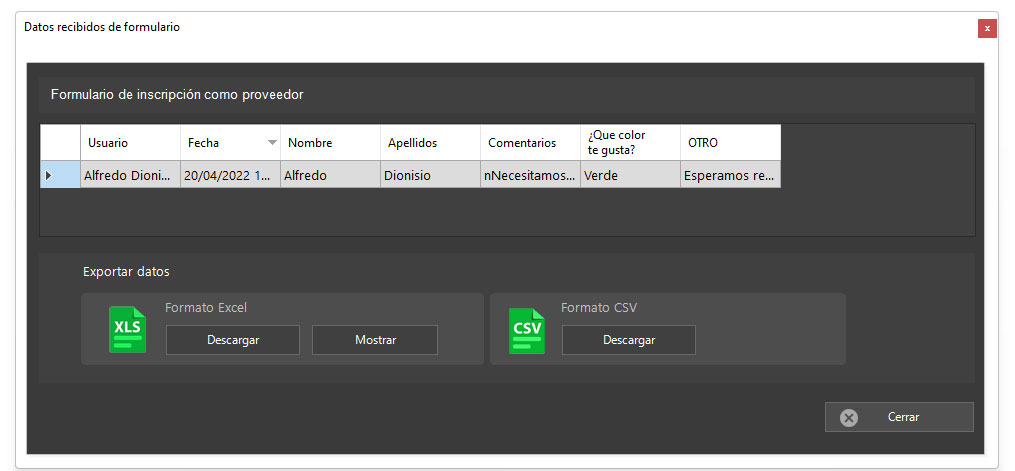This screenshot has width=1015, height=471.
Task: Click the 'Exportar datos' section label
Action: [x=126, y=272]
